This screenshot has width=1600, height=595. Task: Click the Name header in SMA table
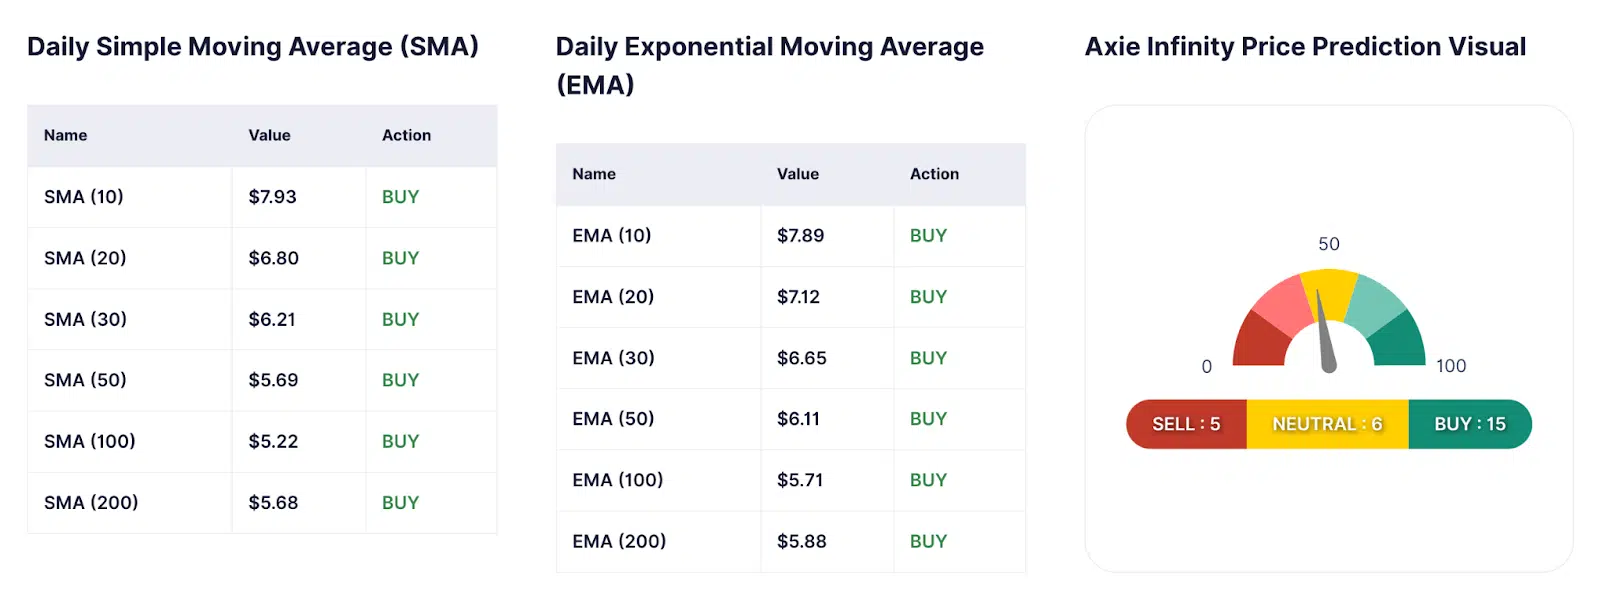click(65, 135)
